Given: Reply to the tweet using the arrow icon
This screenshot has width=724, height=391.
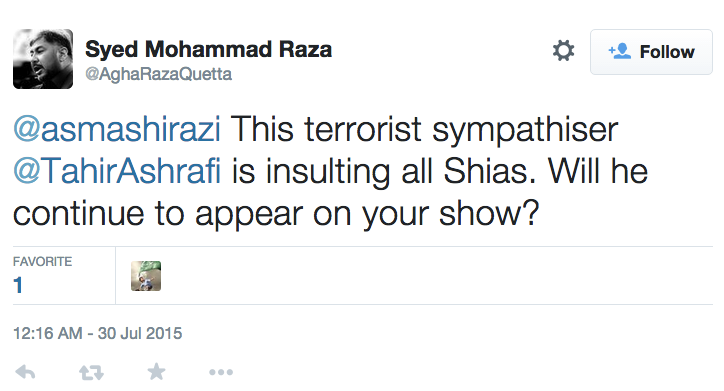Looking at the screenshot, I should (x=25, y=372).
